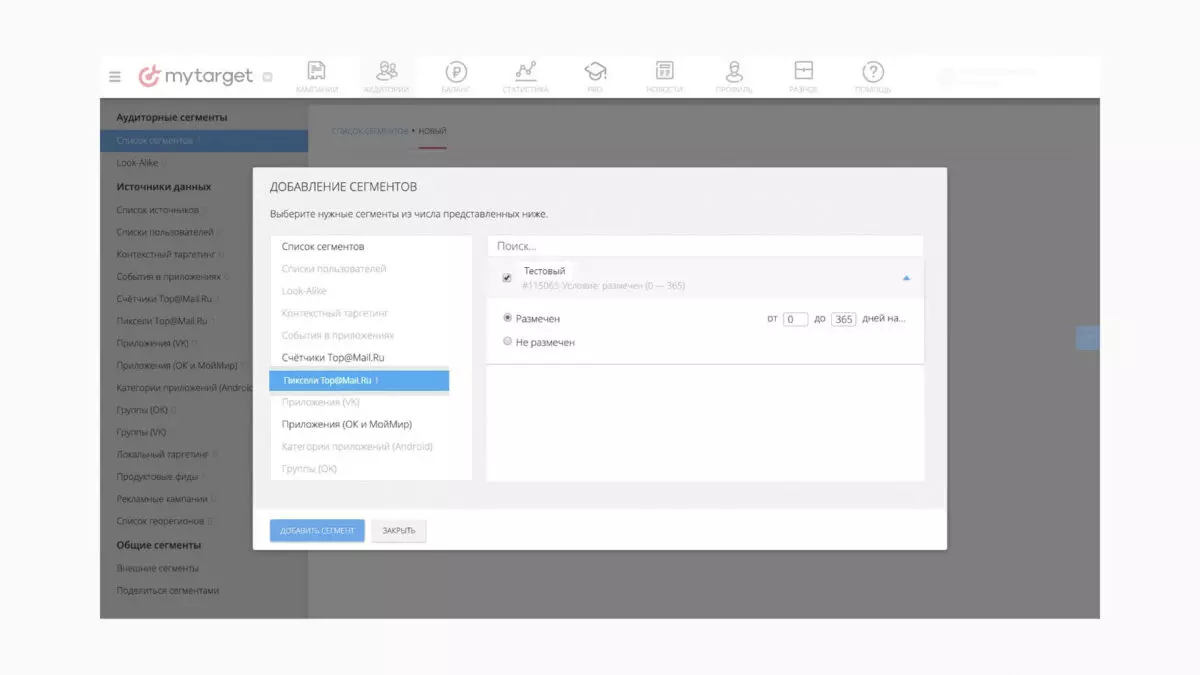Select the Размечен radio button

(507, 319)
